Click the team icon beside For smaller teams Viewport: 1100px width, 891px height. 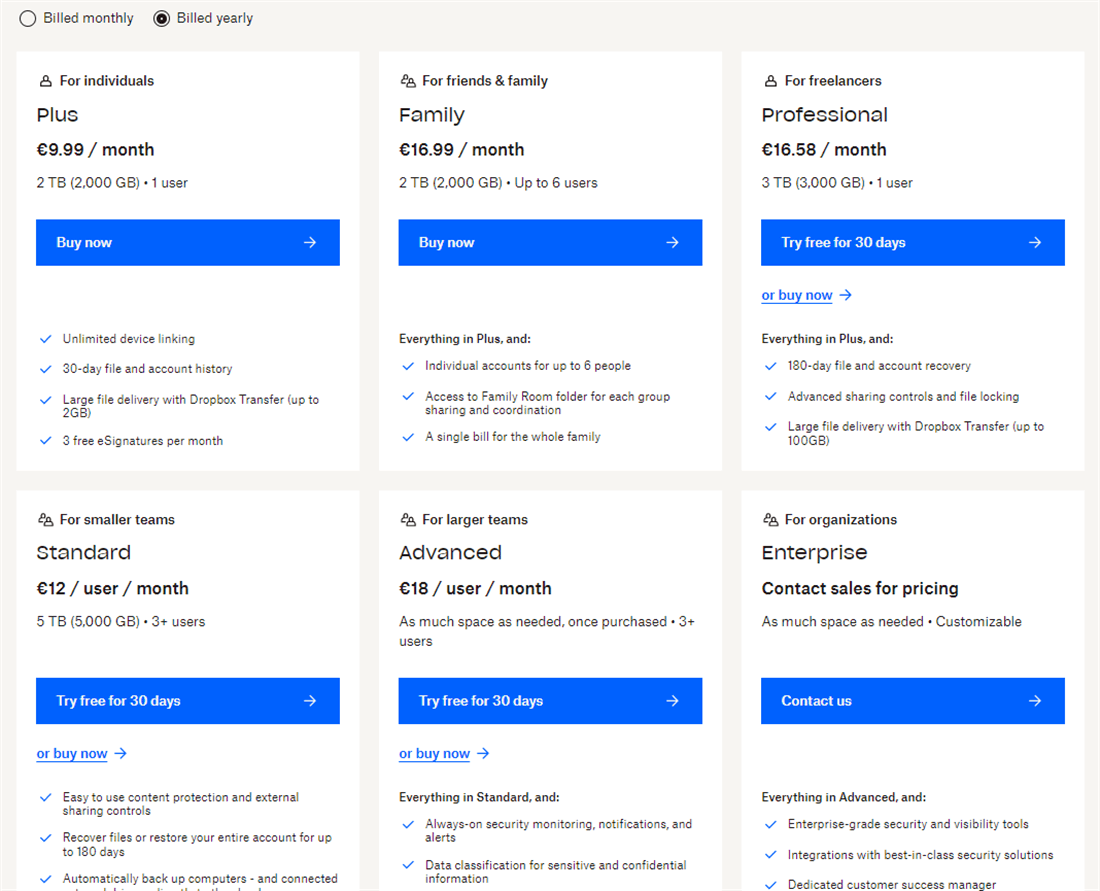[45, 520]
